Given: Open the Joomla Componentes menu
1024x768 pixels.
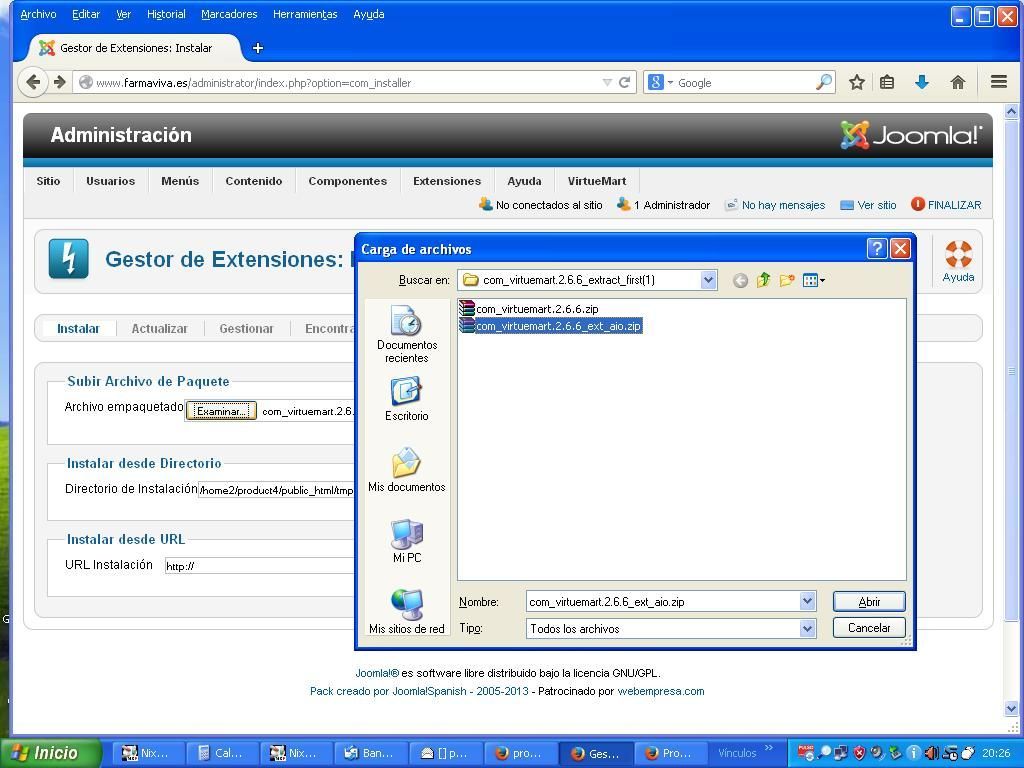Looking at the screenshot, I should point(347,181).
